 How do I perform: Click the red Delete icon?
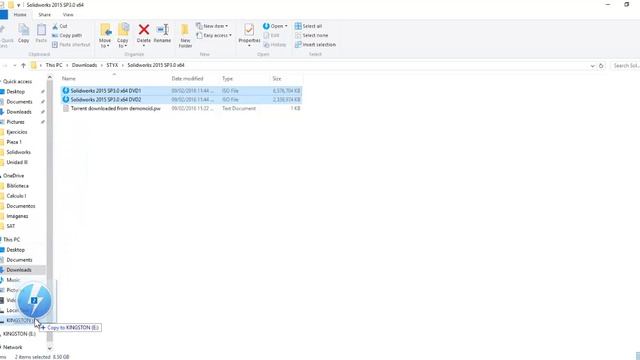click(x=144, y=30)
